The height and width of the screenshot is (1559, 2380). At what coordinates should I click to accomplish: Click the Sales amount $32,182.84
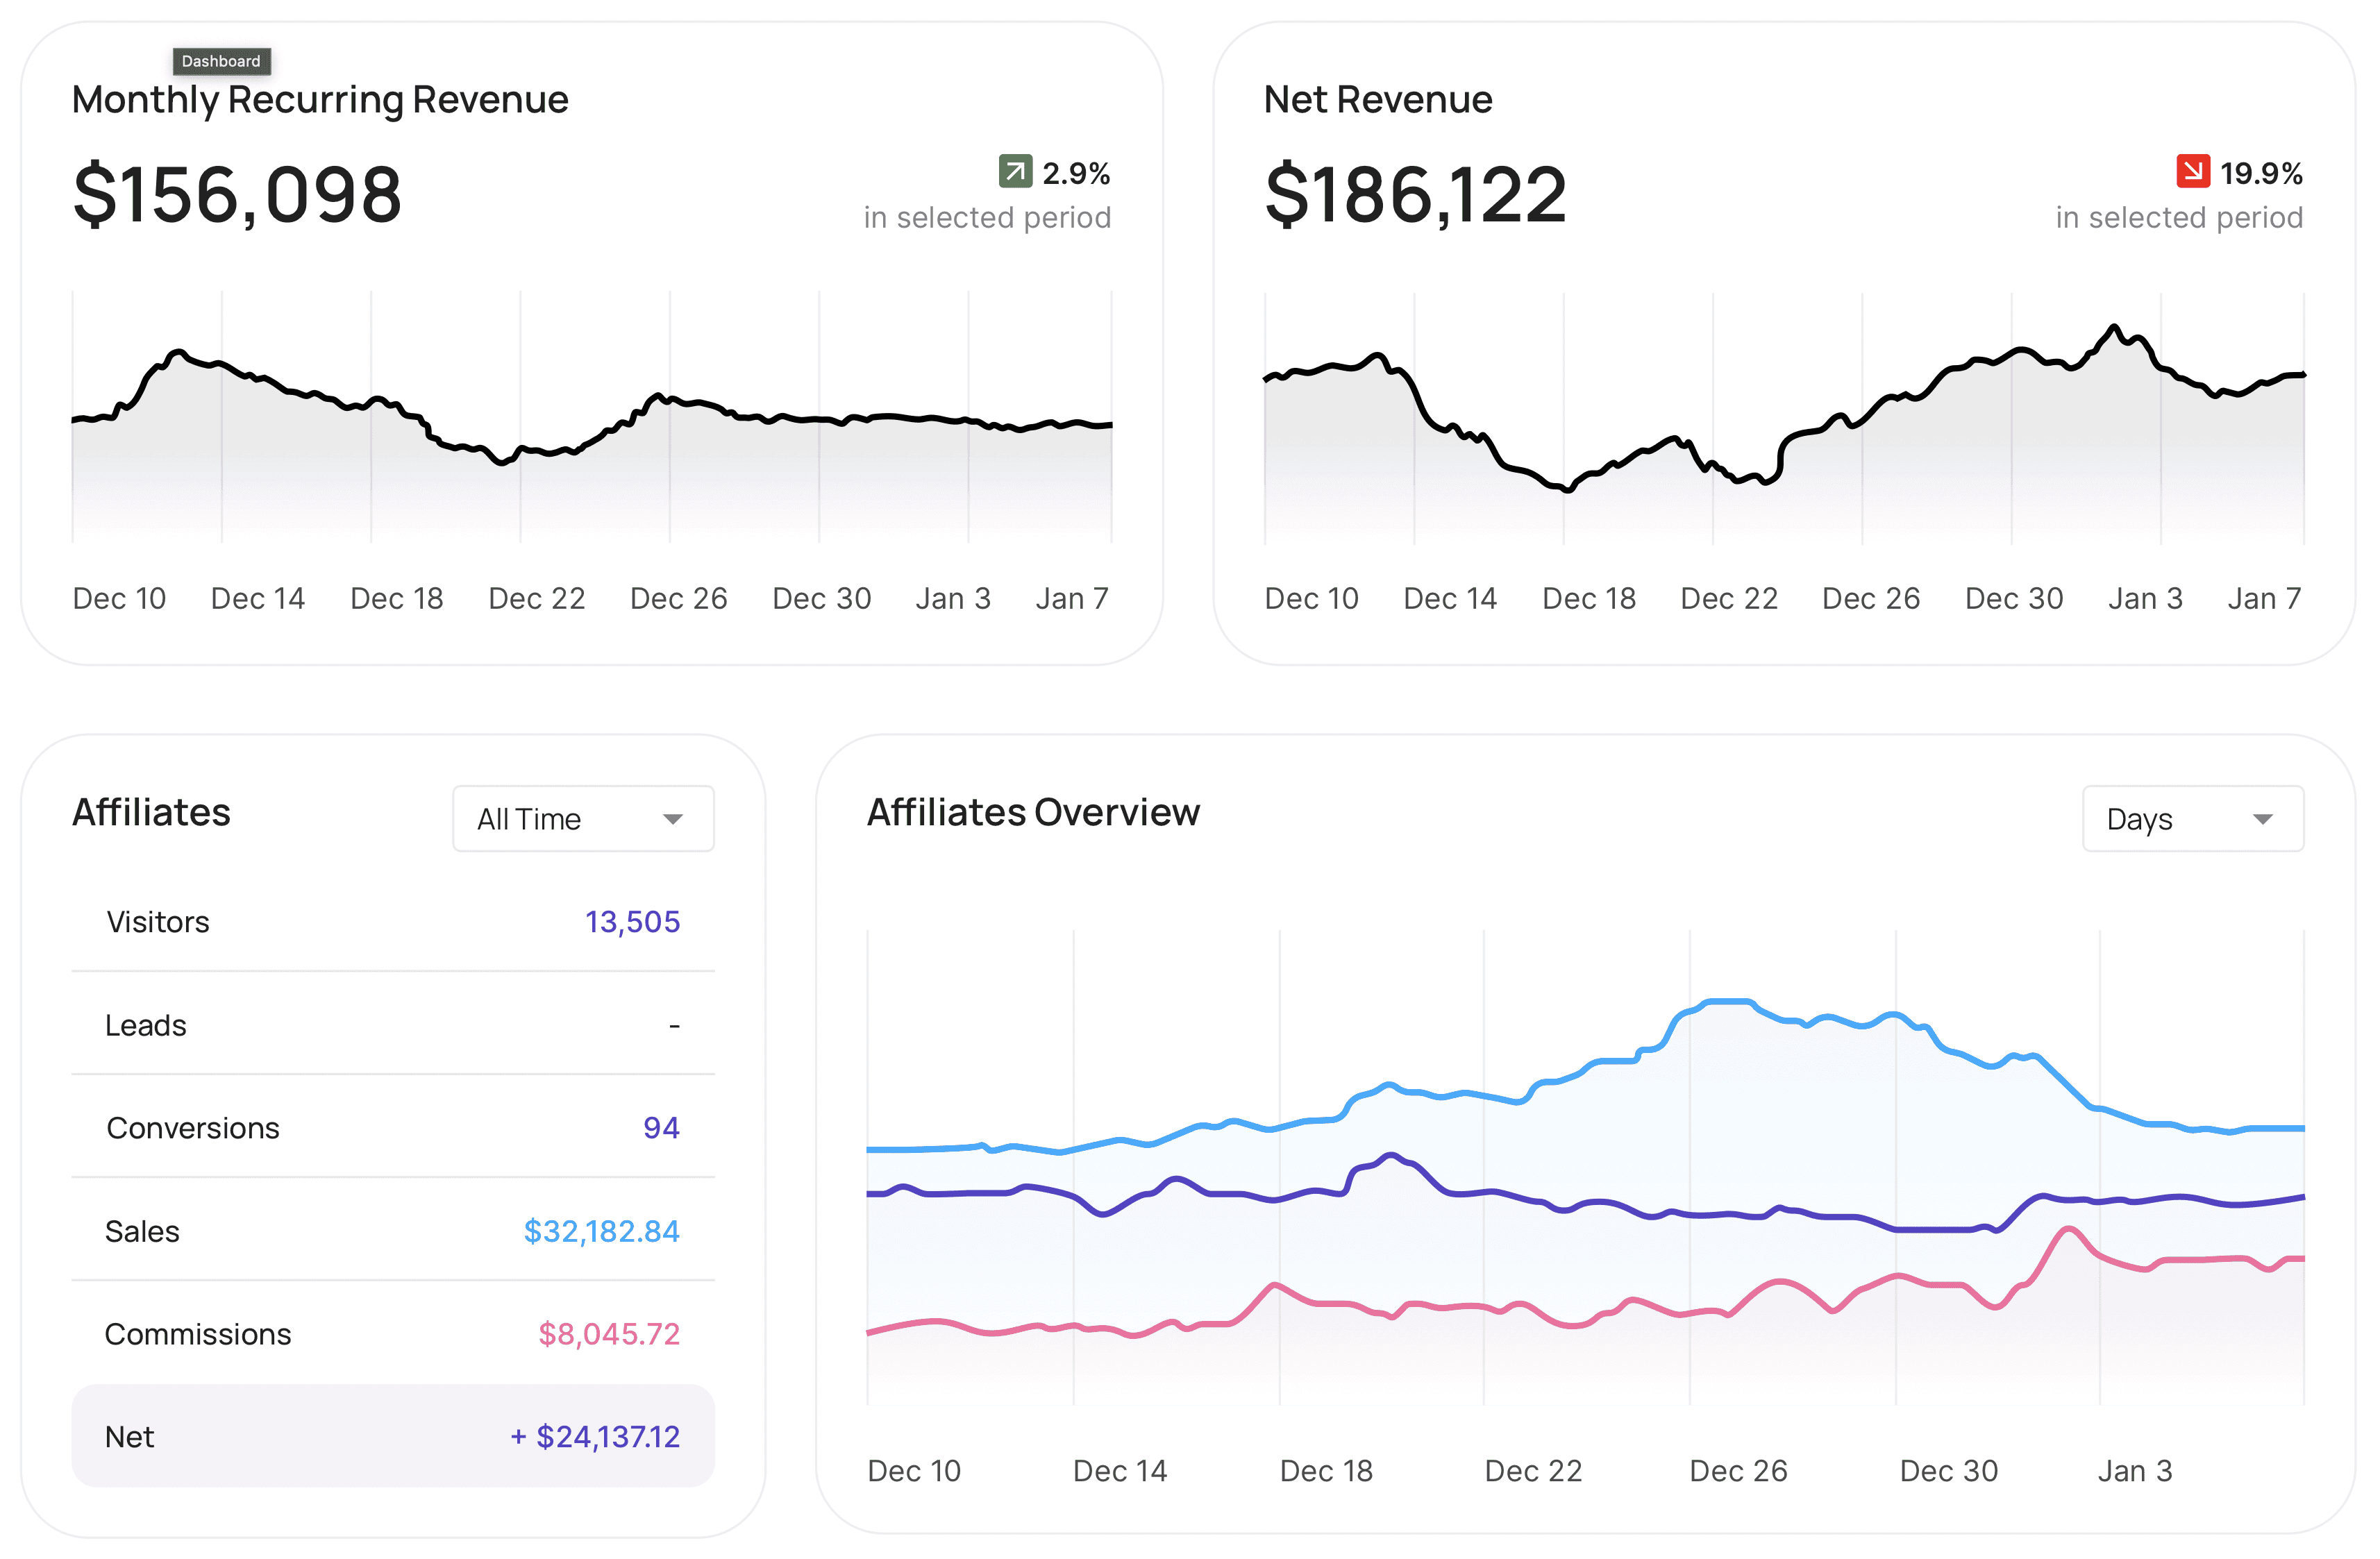pyautogui.click(x=601, y=1231)
